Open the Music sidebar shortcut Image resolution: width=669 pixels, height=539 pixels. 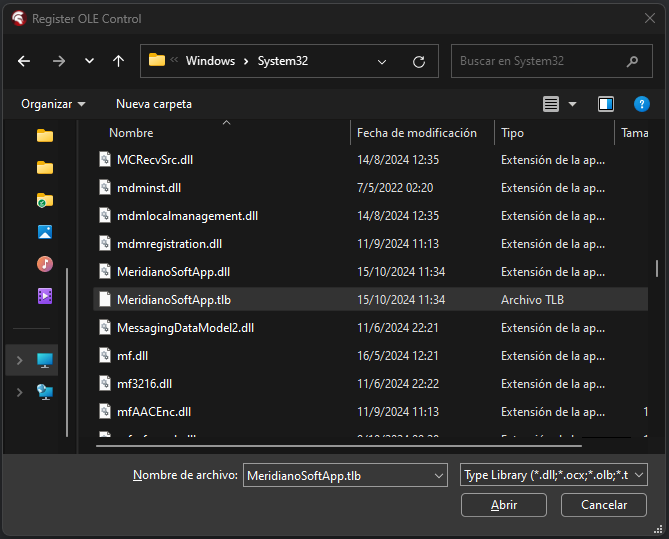coord(45,264)
